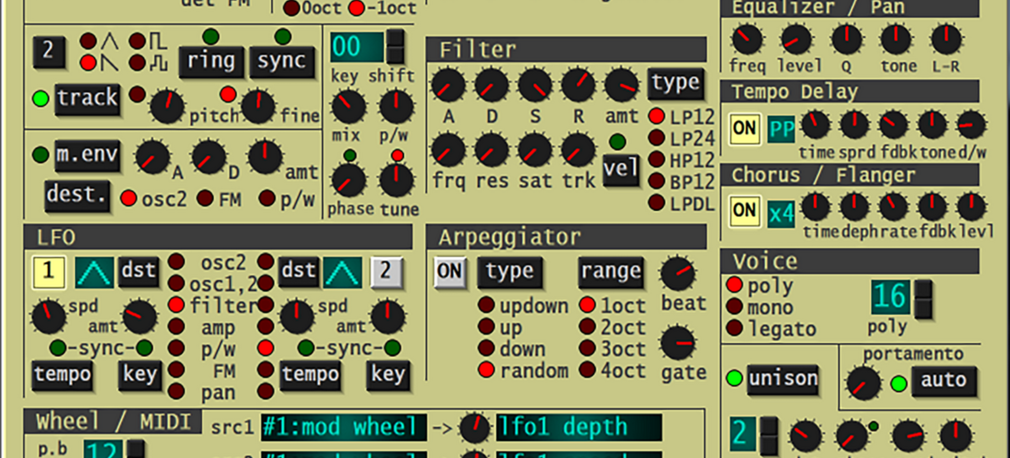Toggle the Tempo Delay ON switch
The image size is (1010, 458).
[745, 128]
